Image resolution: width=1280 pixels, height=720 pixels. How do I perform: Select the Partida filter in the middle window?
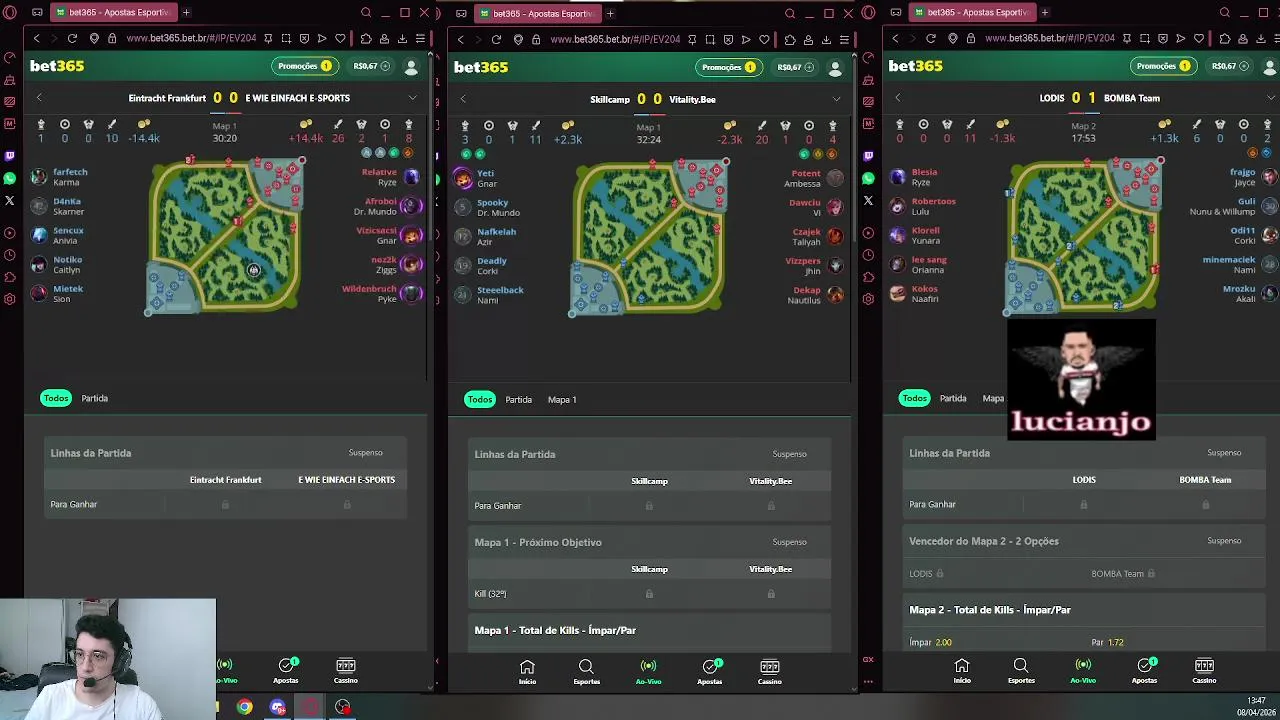coord(518,400)
